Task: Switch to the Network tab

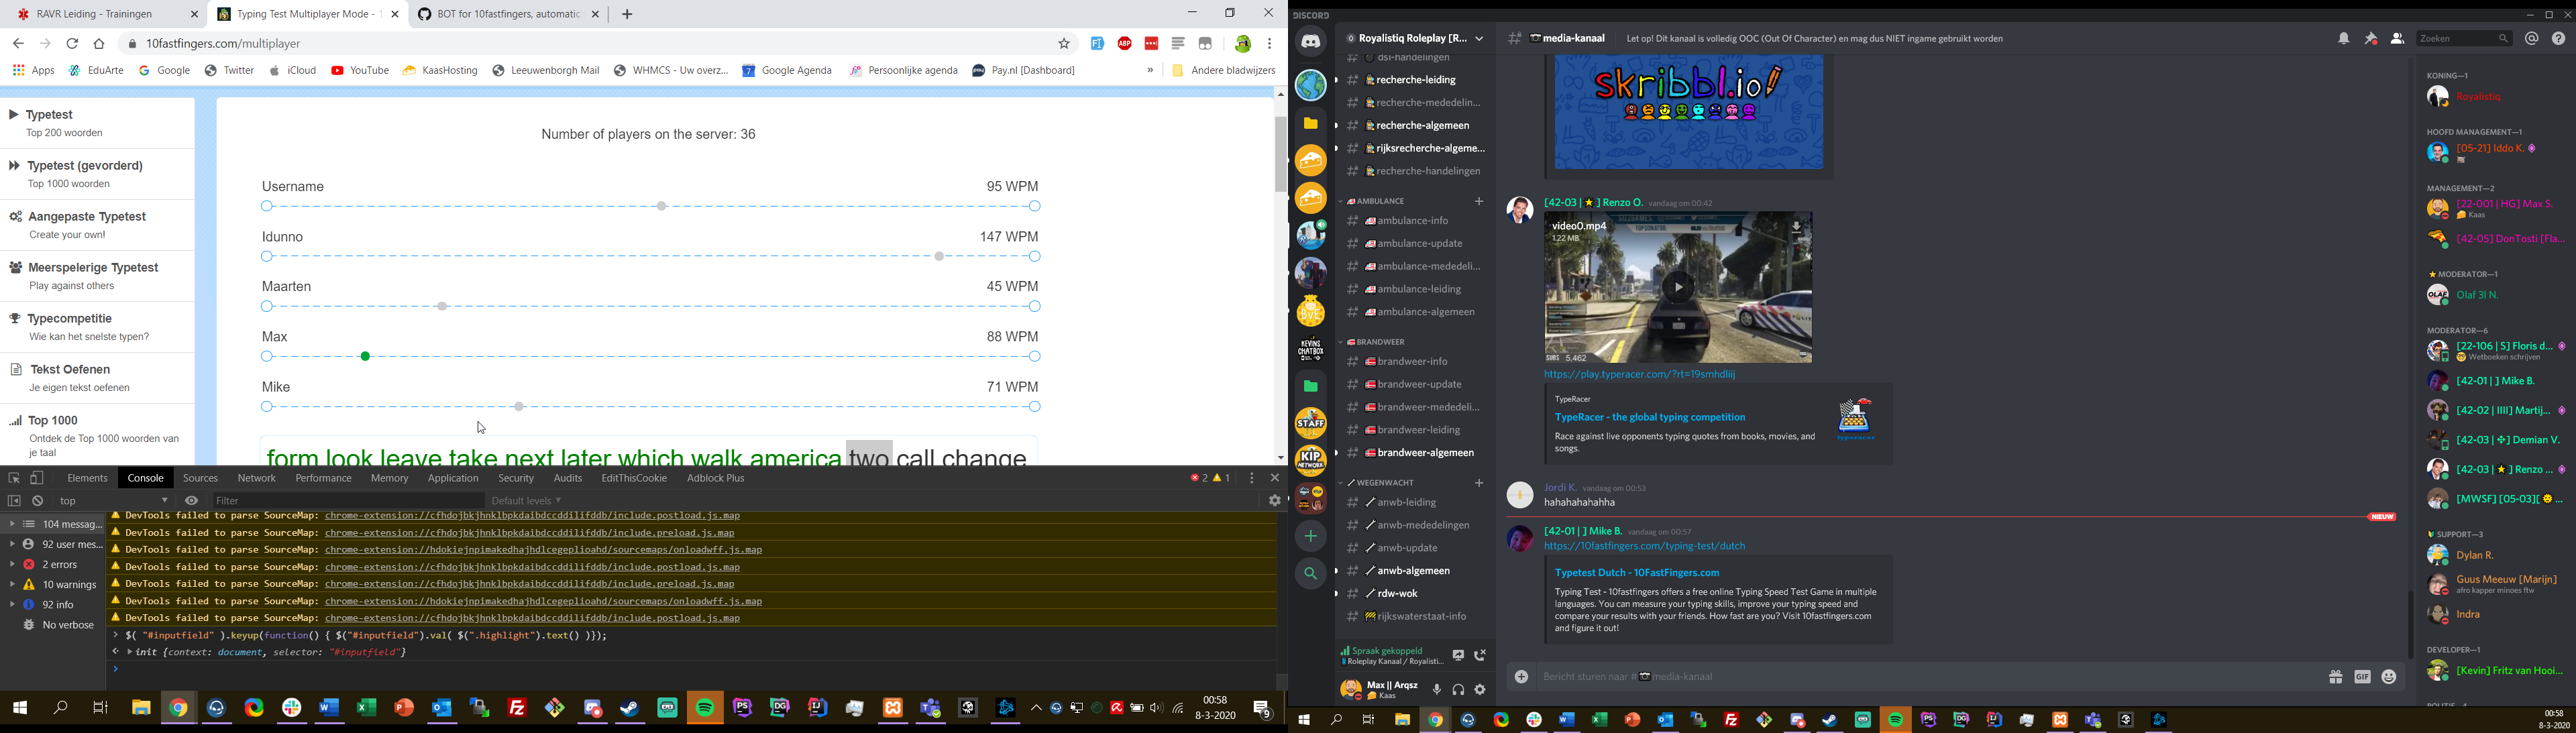Action: 257,479
